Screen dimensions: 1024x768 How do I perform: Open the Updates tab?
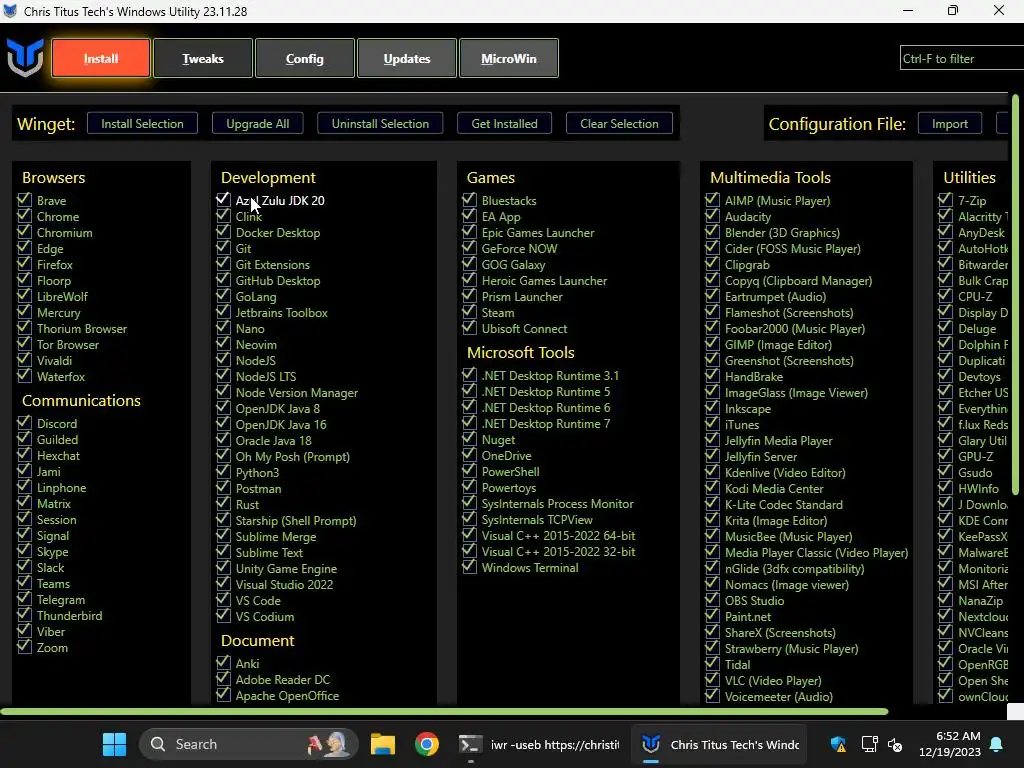pyautogui.click(x=406, y=58)
